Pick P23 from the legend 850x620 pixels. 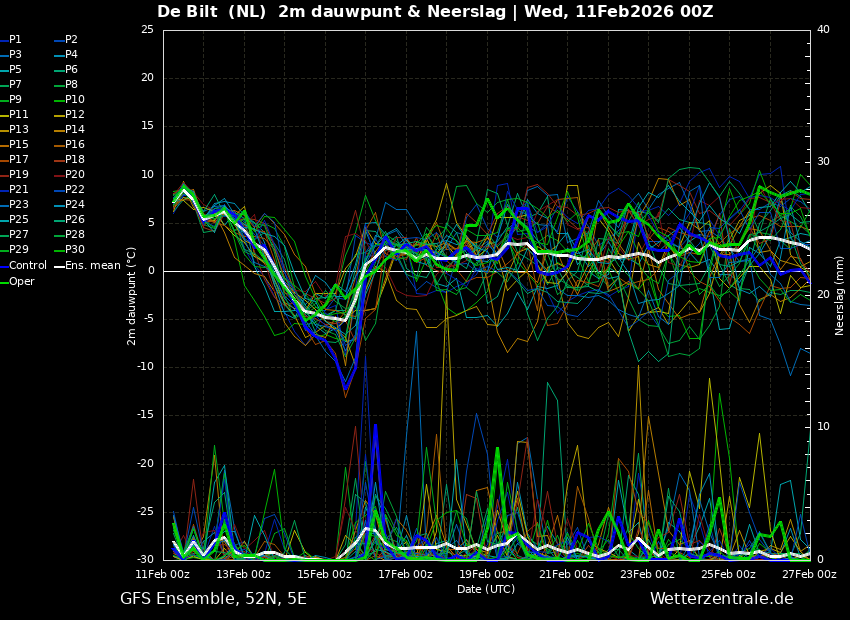[18, 204]
